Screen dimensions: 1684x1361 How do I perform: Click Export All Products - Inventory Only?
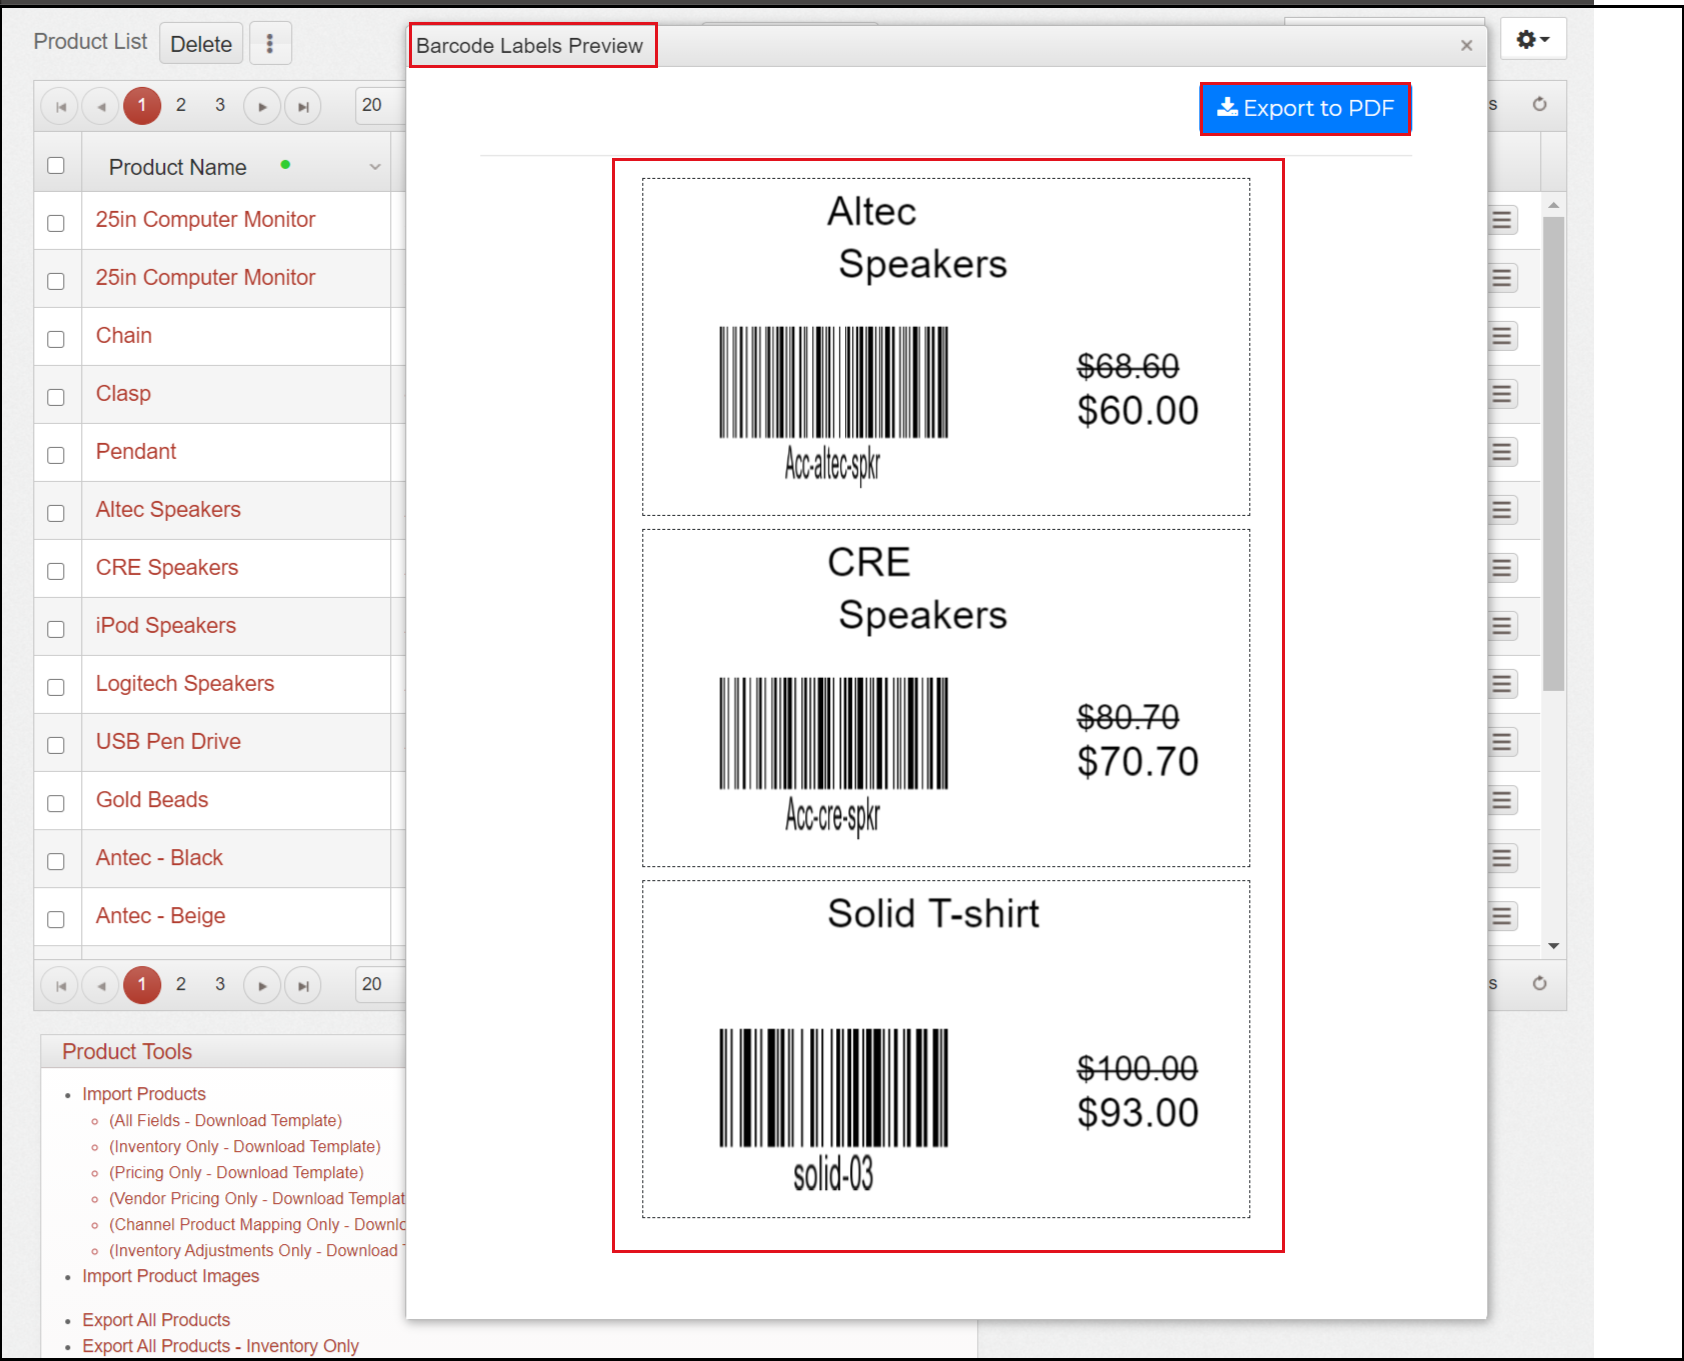pos(220,1346)
